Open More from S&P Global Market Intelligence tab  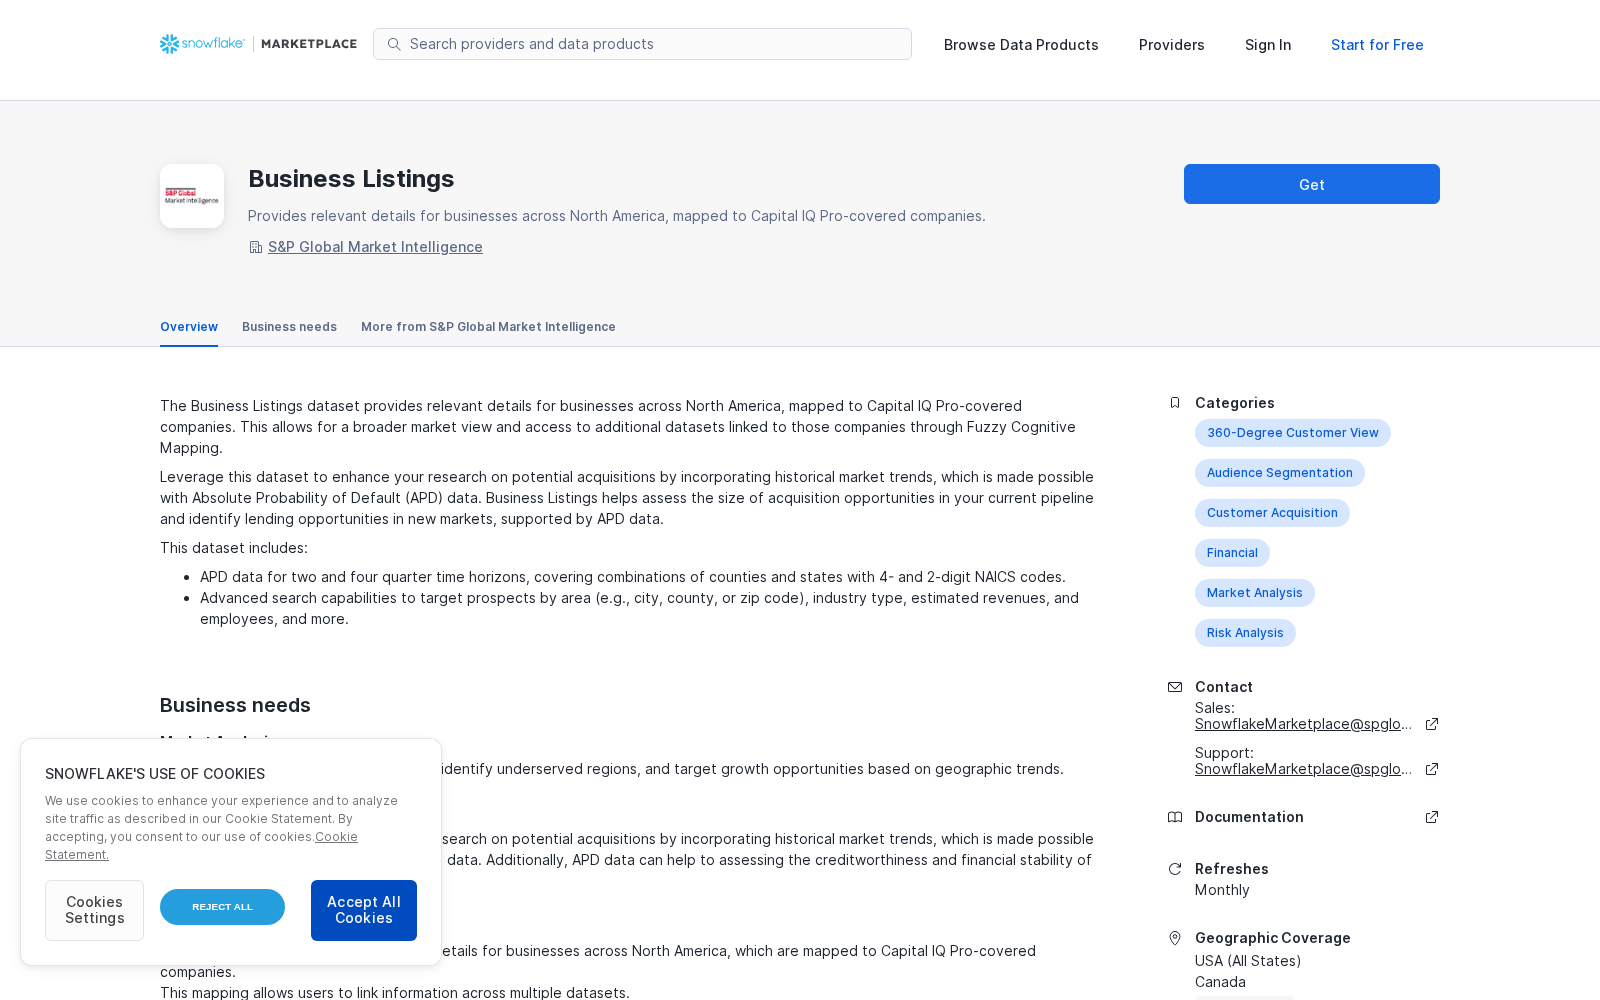[488, 327]
